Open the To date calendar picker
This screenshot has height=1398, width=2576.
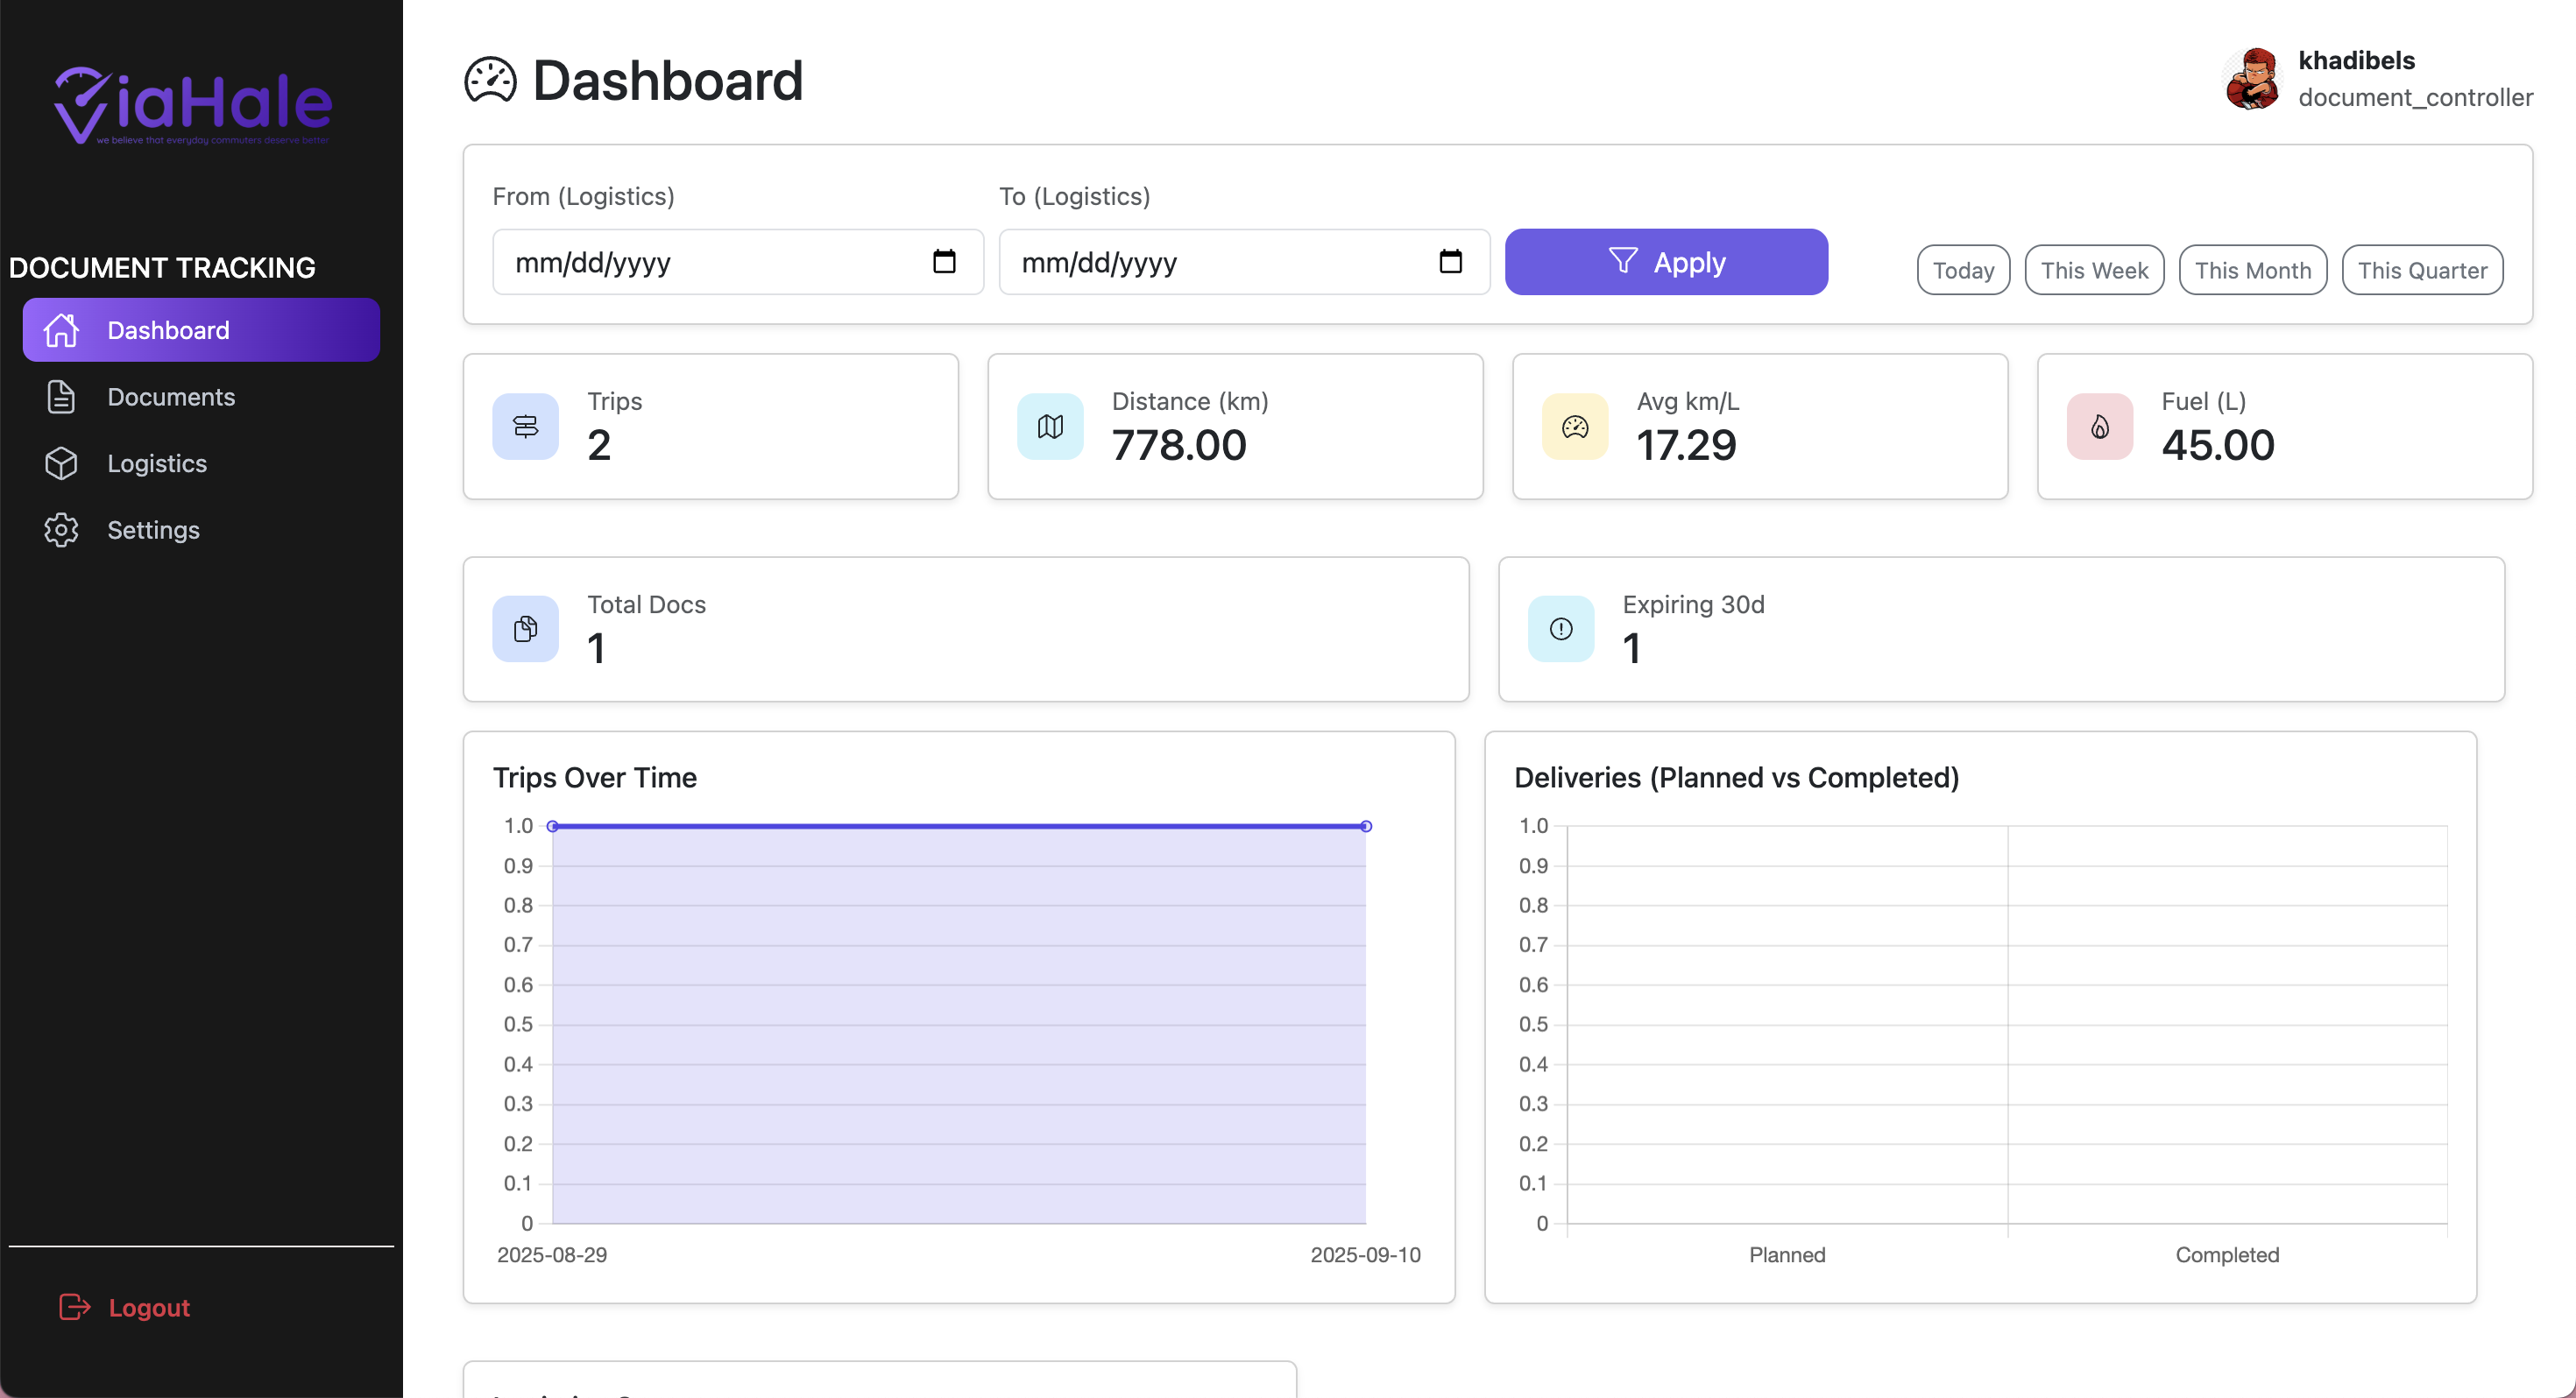point(1450,262)
